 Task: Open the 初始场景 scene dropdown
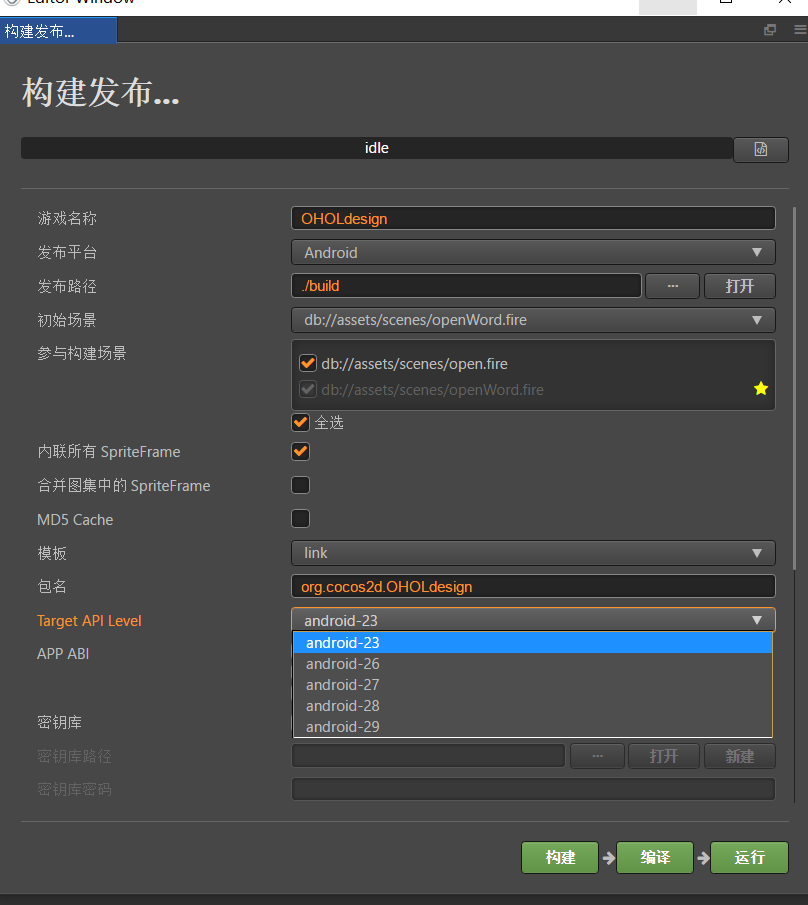533,320
